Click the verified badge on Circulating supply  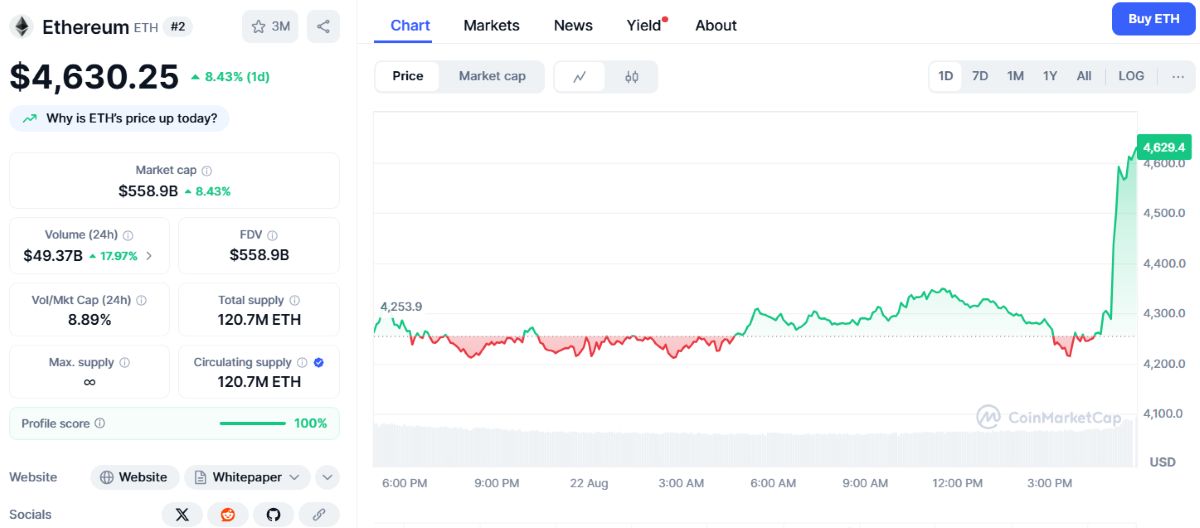tap(319, 362)
